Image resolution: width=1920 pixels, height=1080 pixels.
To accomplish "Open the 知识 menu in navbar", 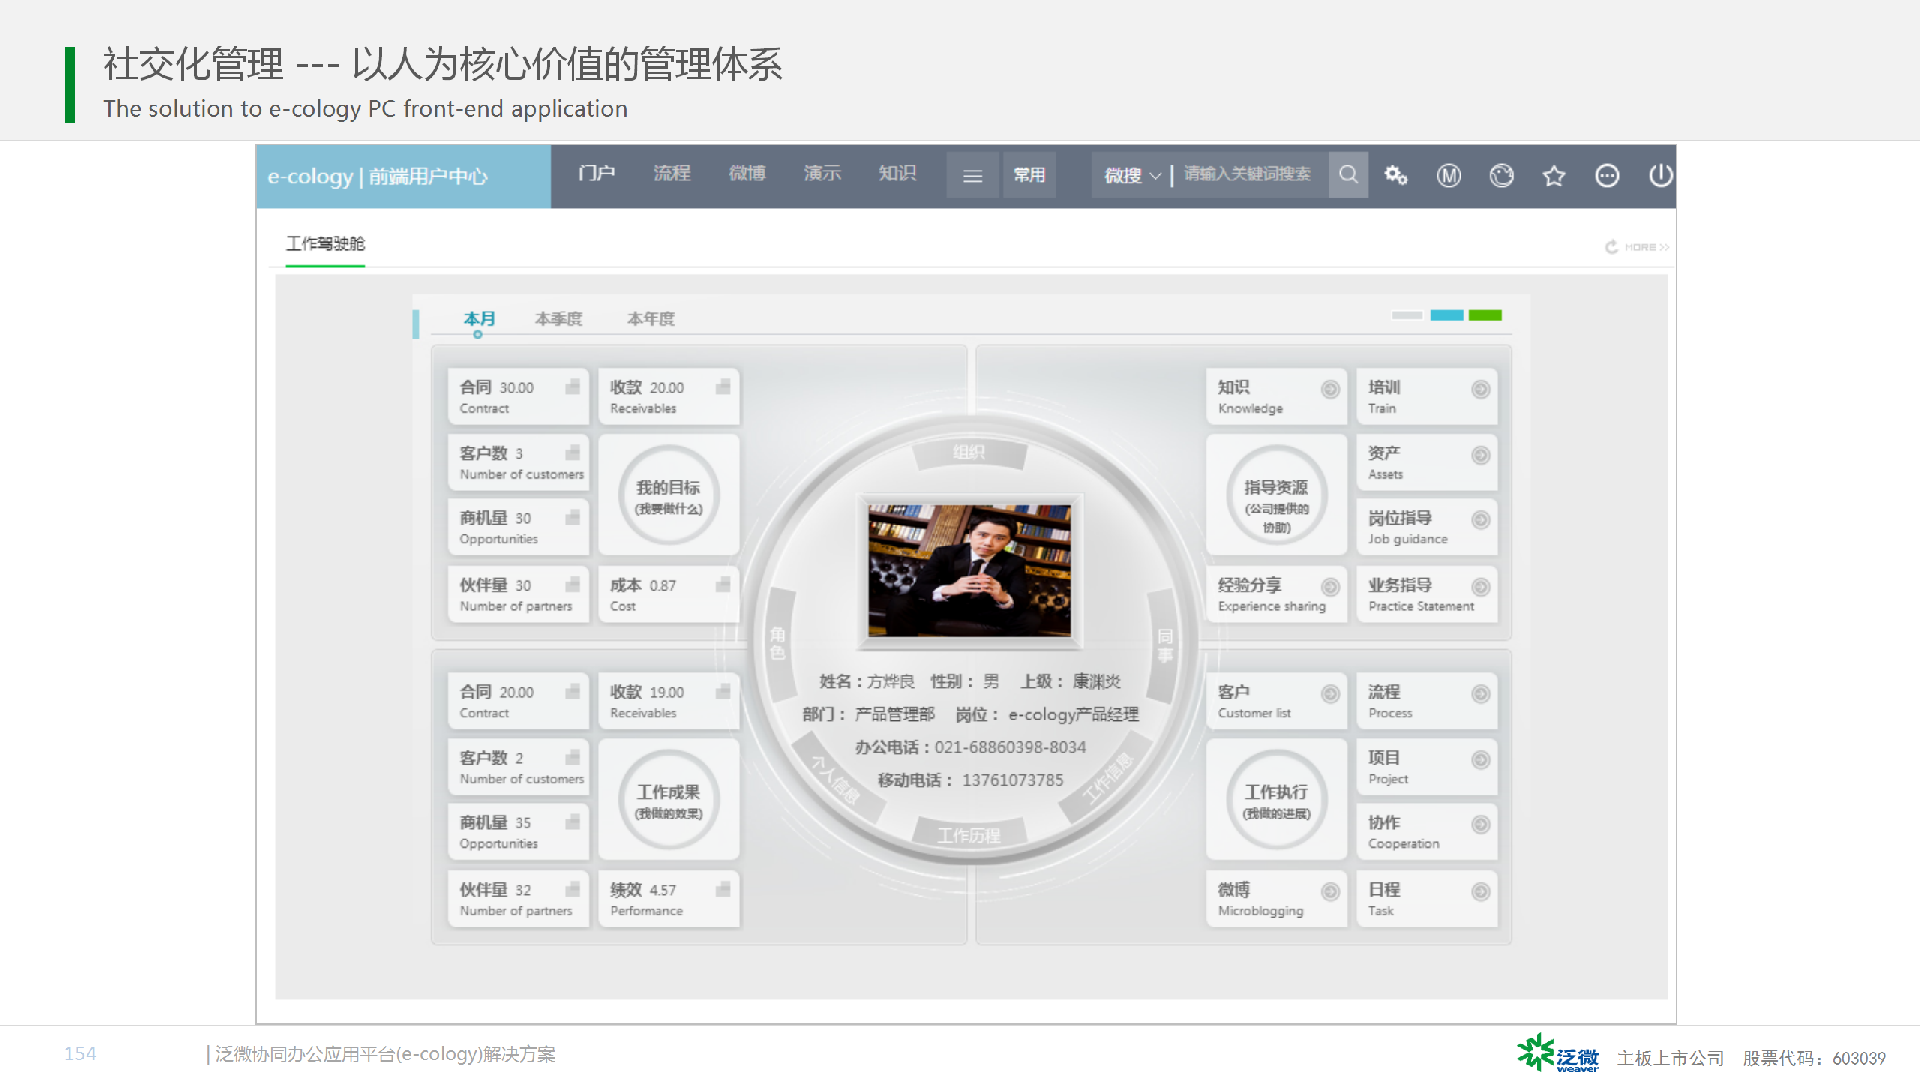I will tap(897, 173).
